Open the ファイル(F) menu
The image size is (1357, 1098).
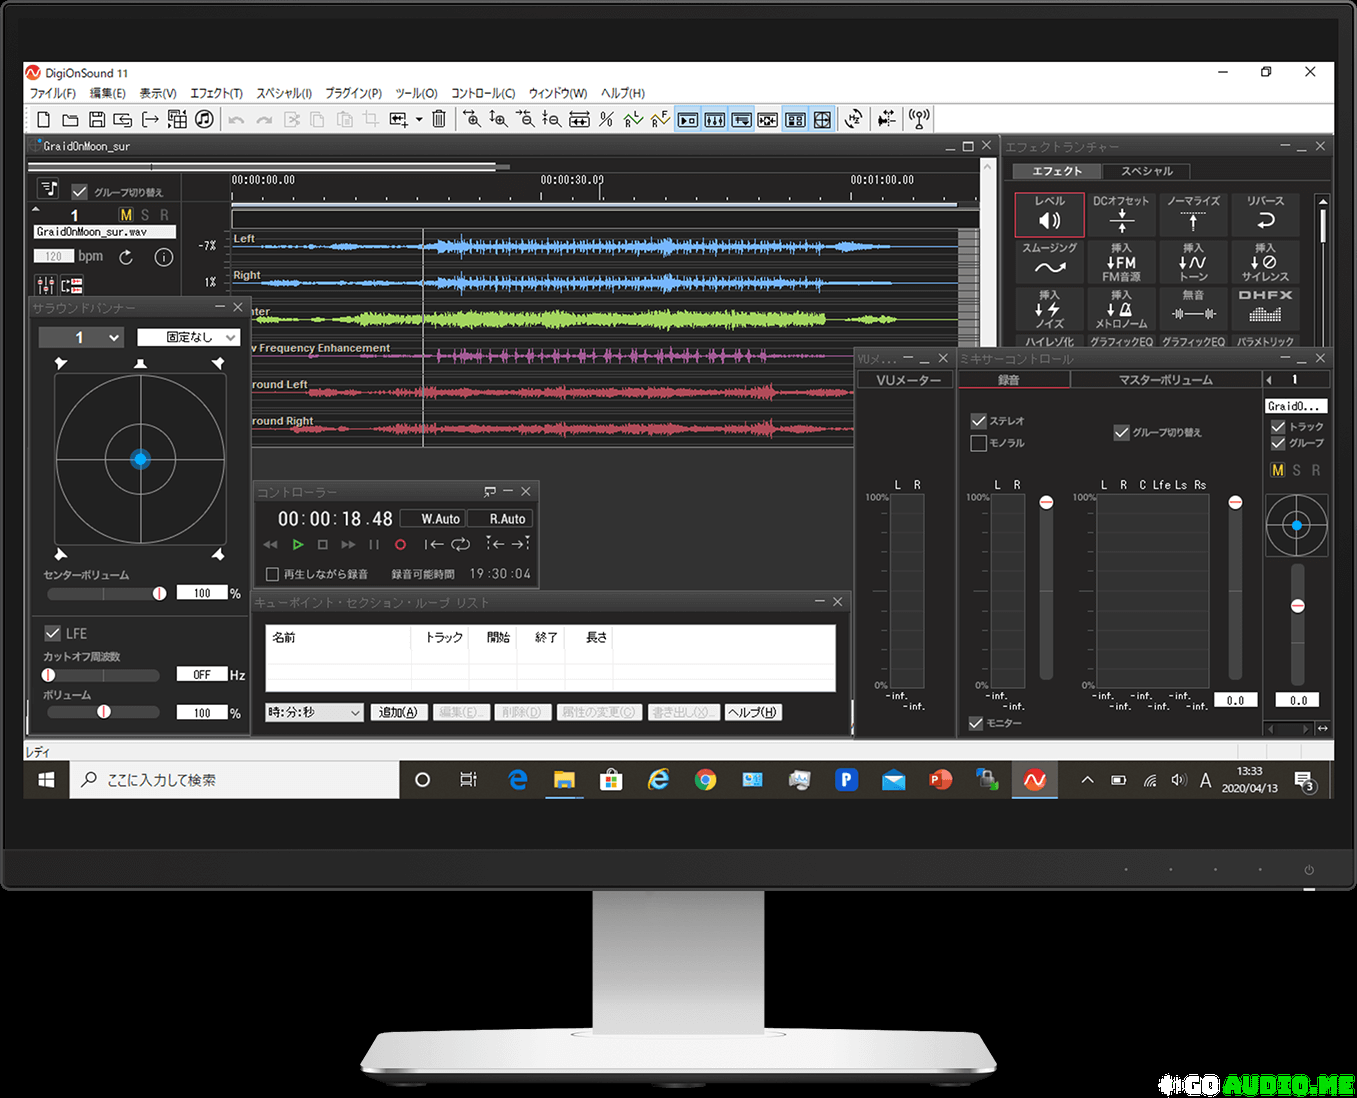pyautogui.click(x=52, y=93)
